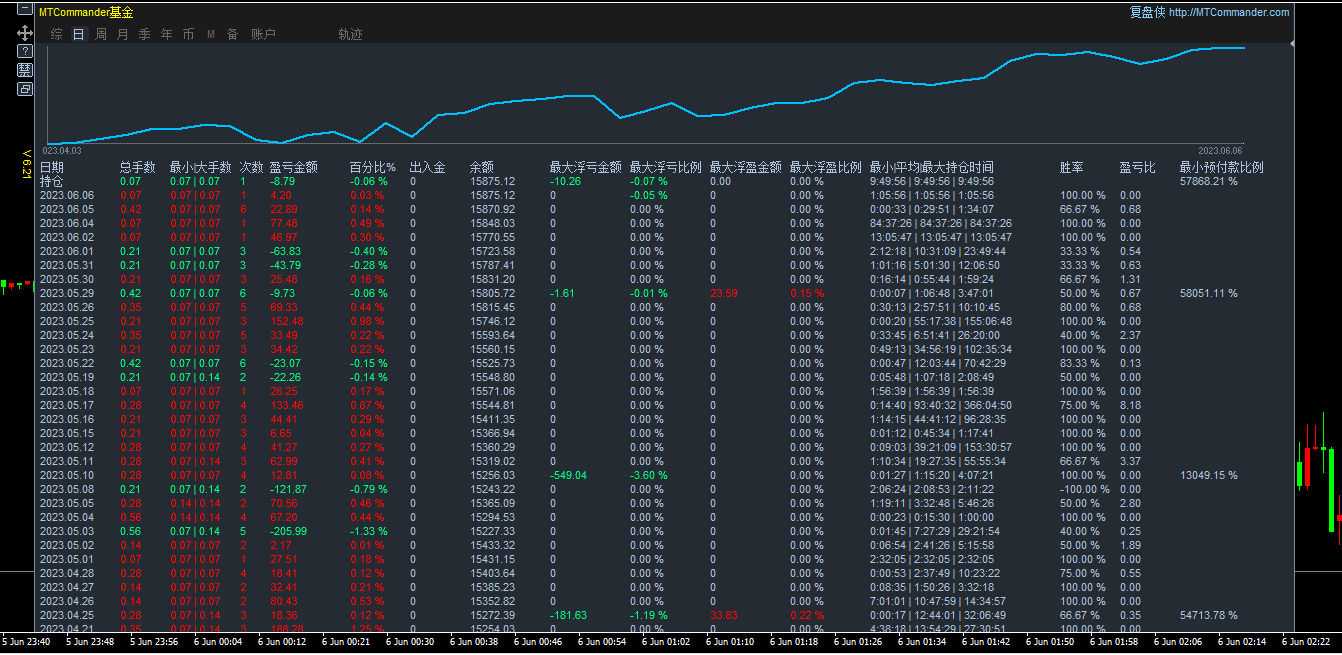Click the 最小|大手数 column header
Image resolution: width=1342 pixels, height=655 pixels.
point(200,168)
